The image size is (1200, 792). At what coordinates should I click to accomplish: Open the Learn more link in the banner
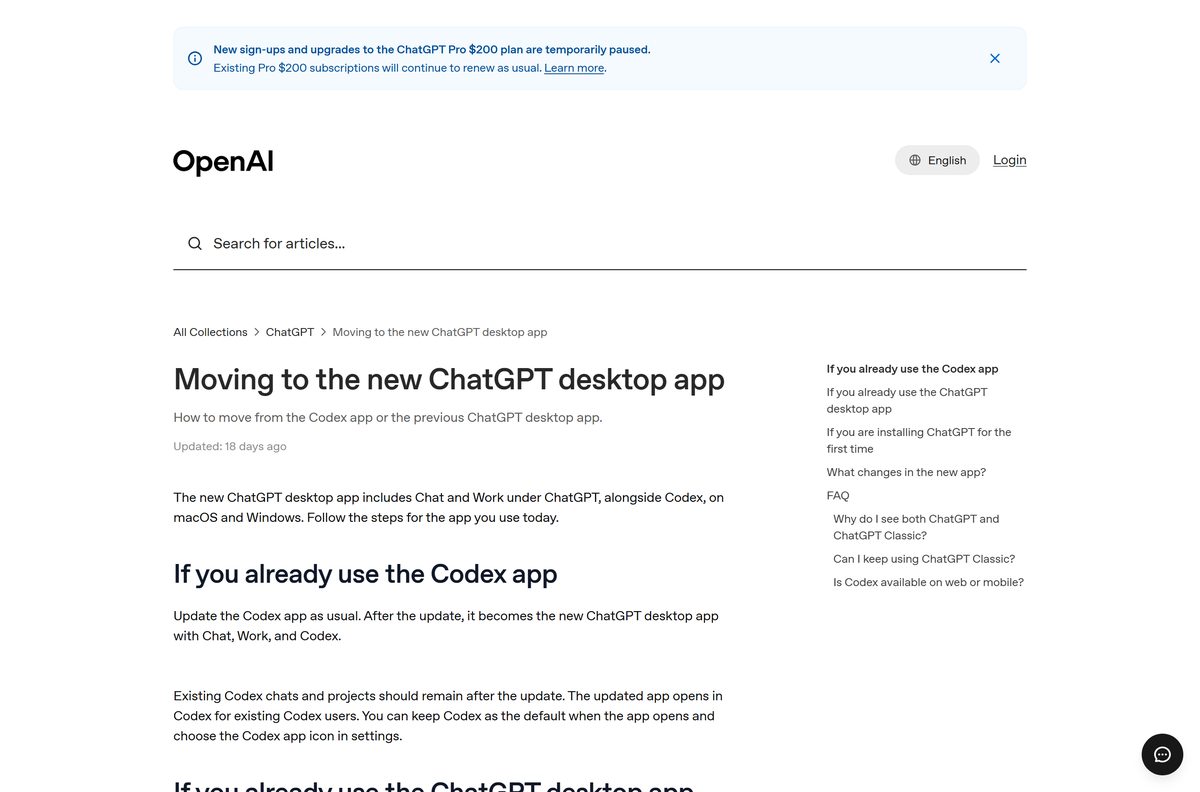point(574,68)
